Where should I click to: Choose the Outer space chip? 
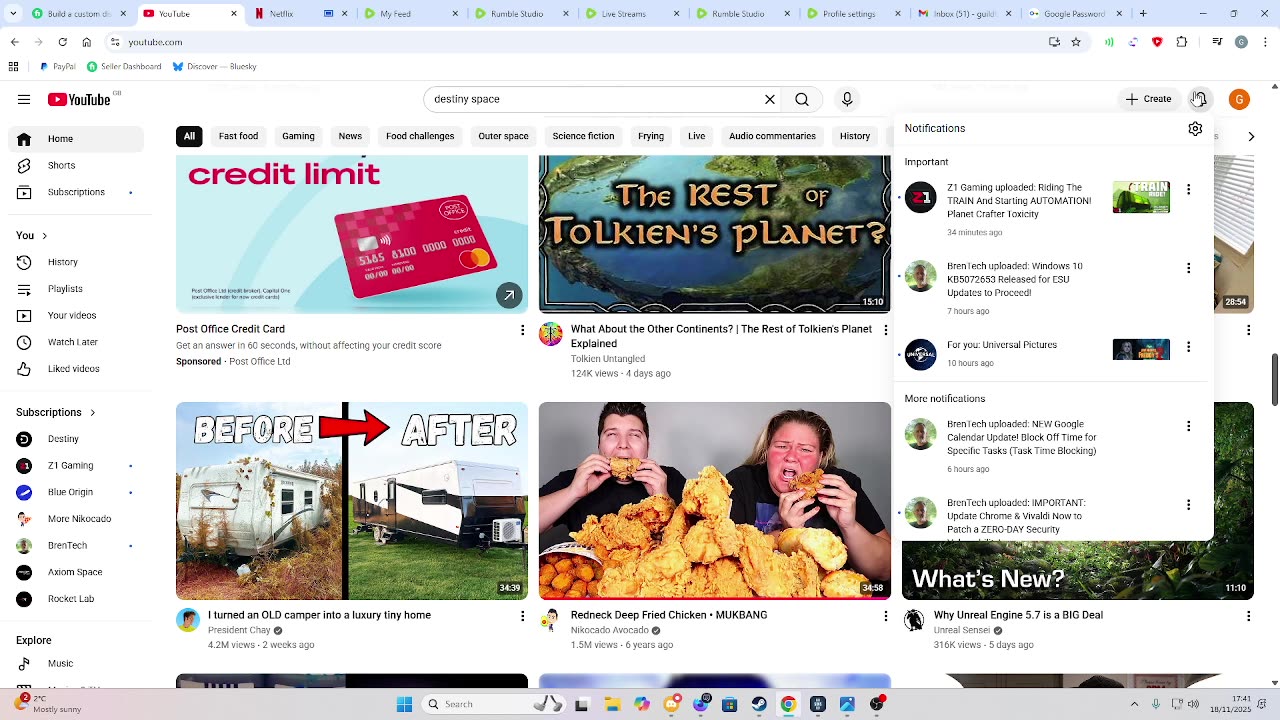pyautogui.click(x=503, y=136)
